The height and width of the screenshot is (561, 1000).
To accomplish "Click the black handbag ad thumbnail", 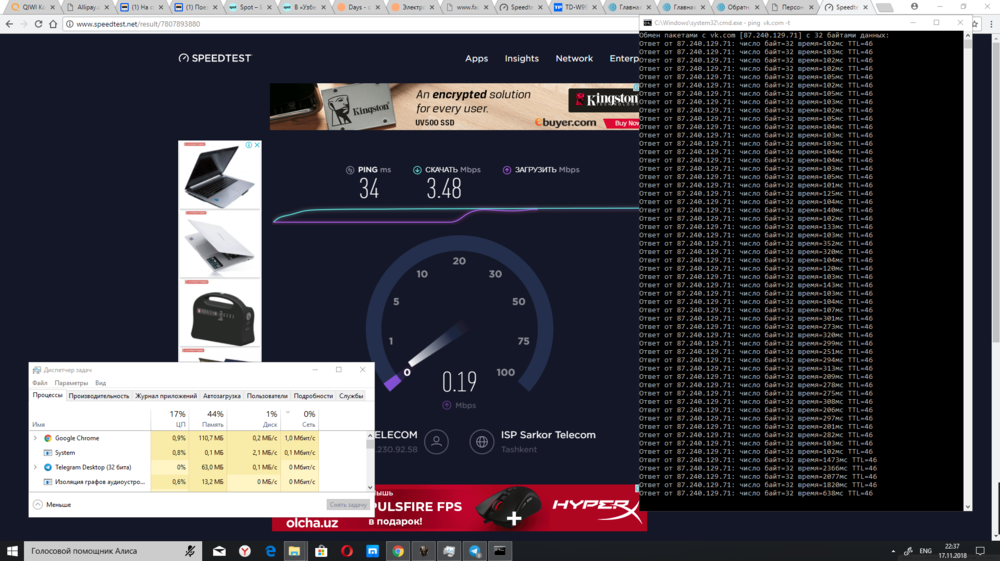I will 219,315.
